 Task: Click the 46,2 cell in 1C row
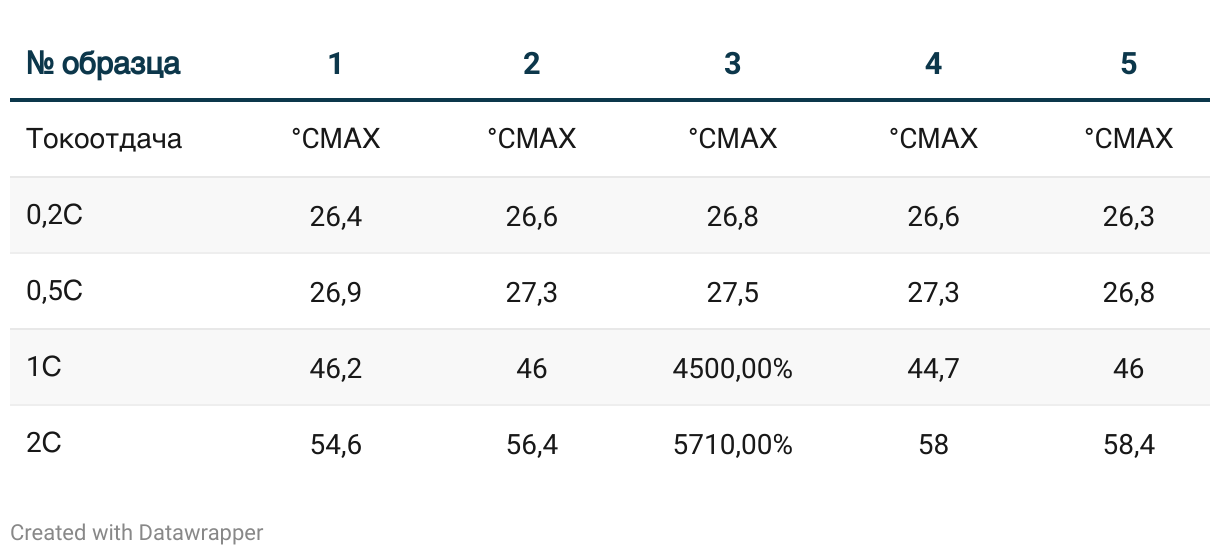(x=335, y=369)
